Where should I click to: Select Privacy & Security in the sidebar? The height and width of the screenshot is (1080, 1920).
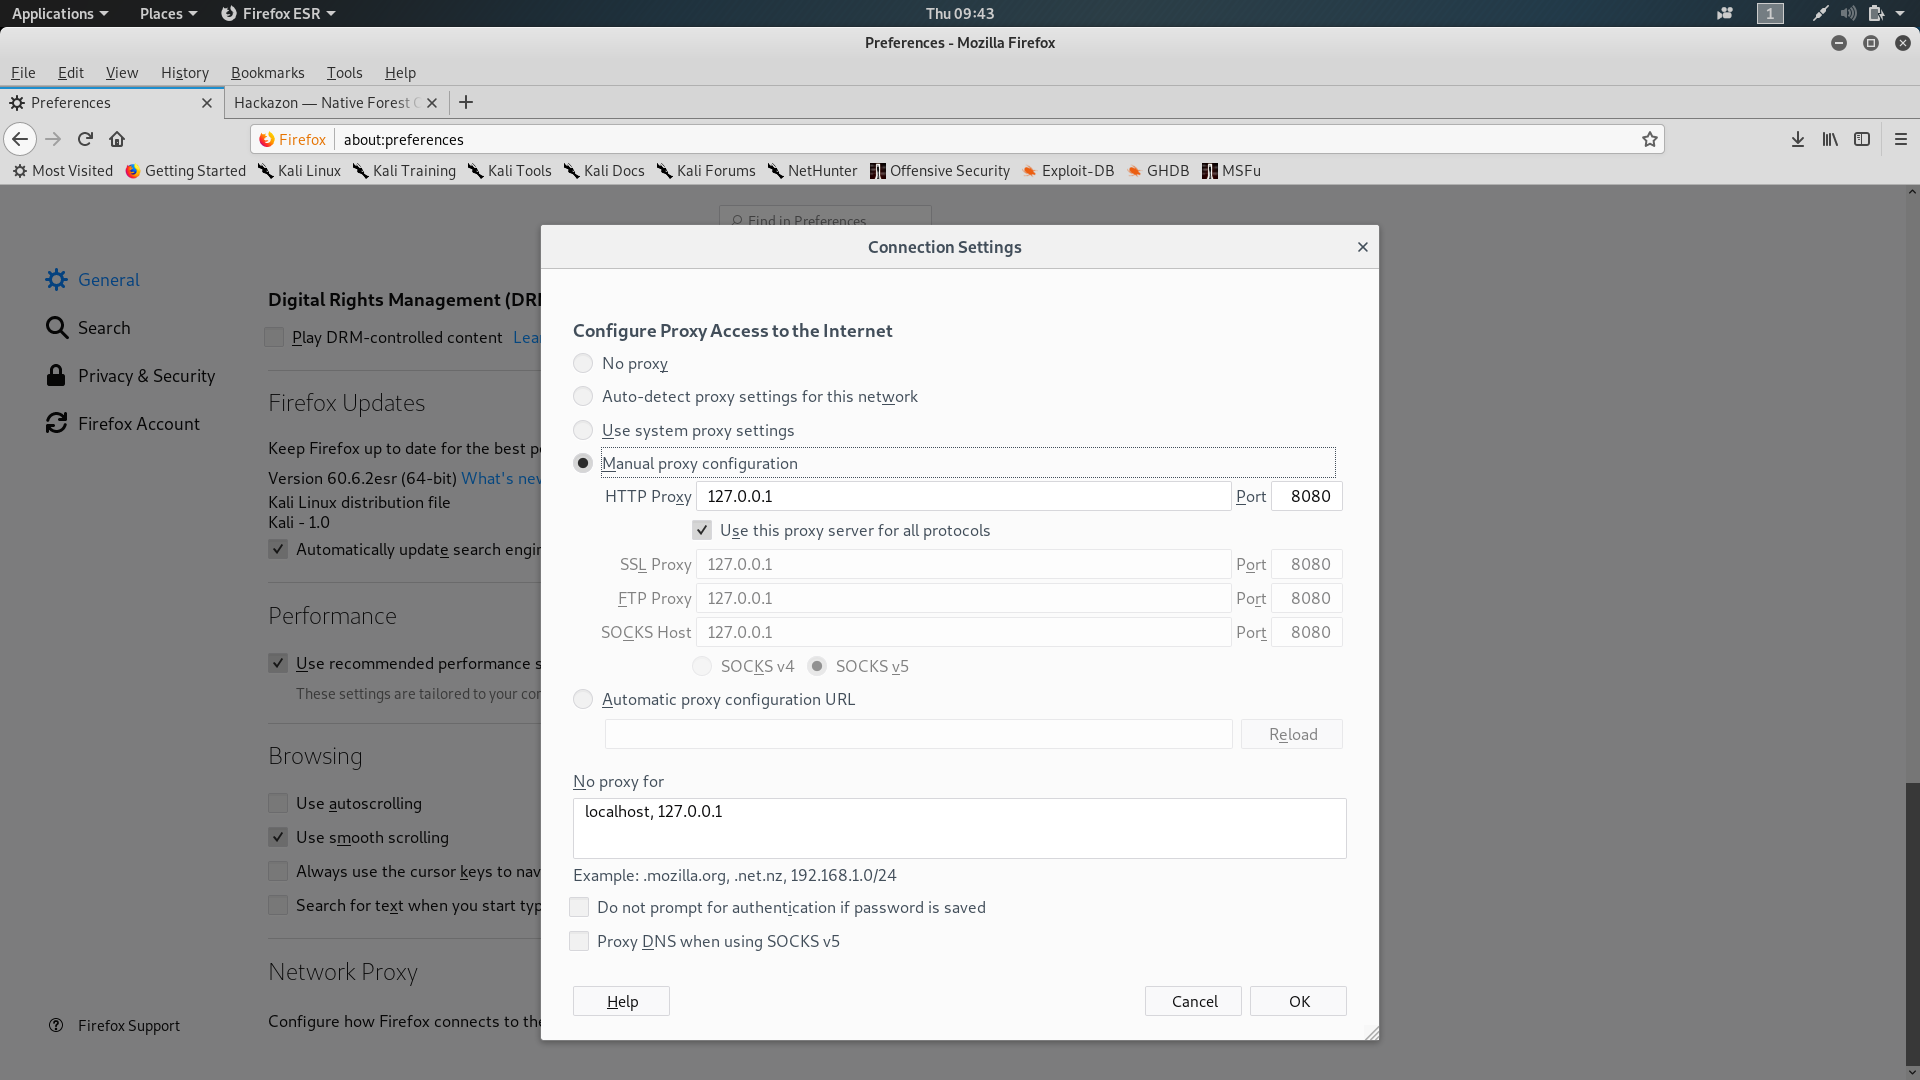146,375
